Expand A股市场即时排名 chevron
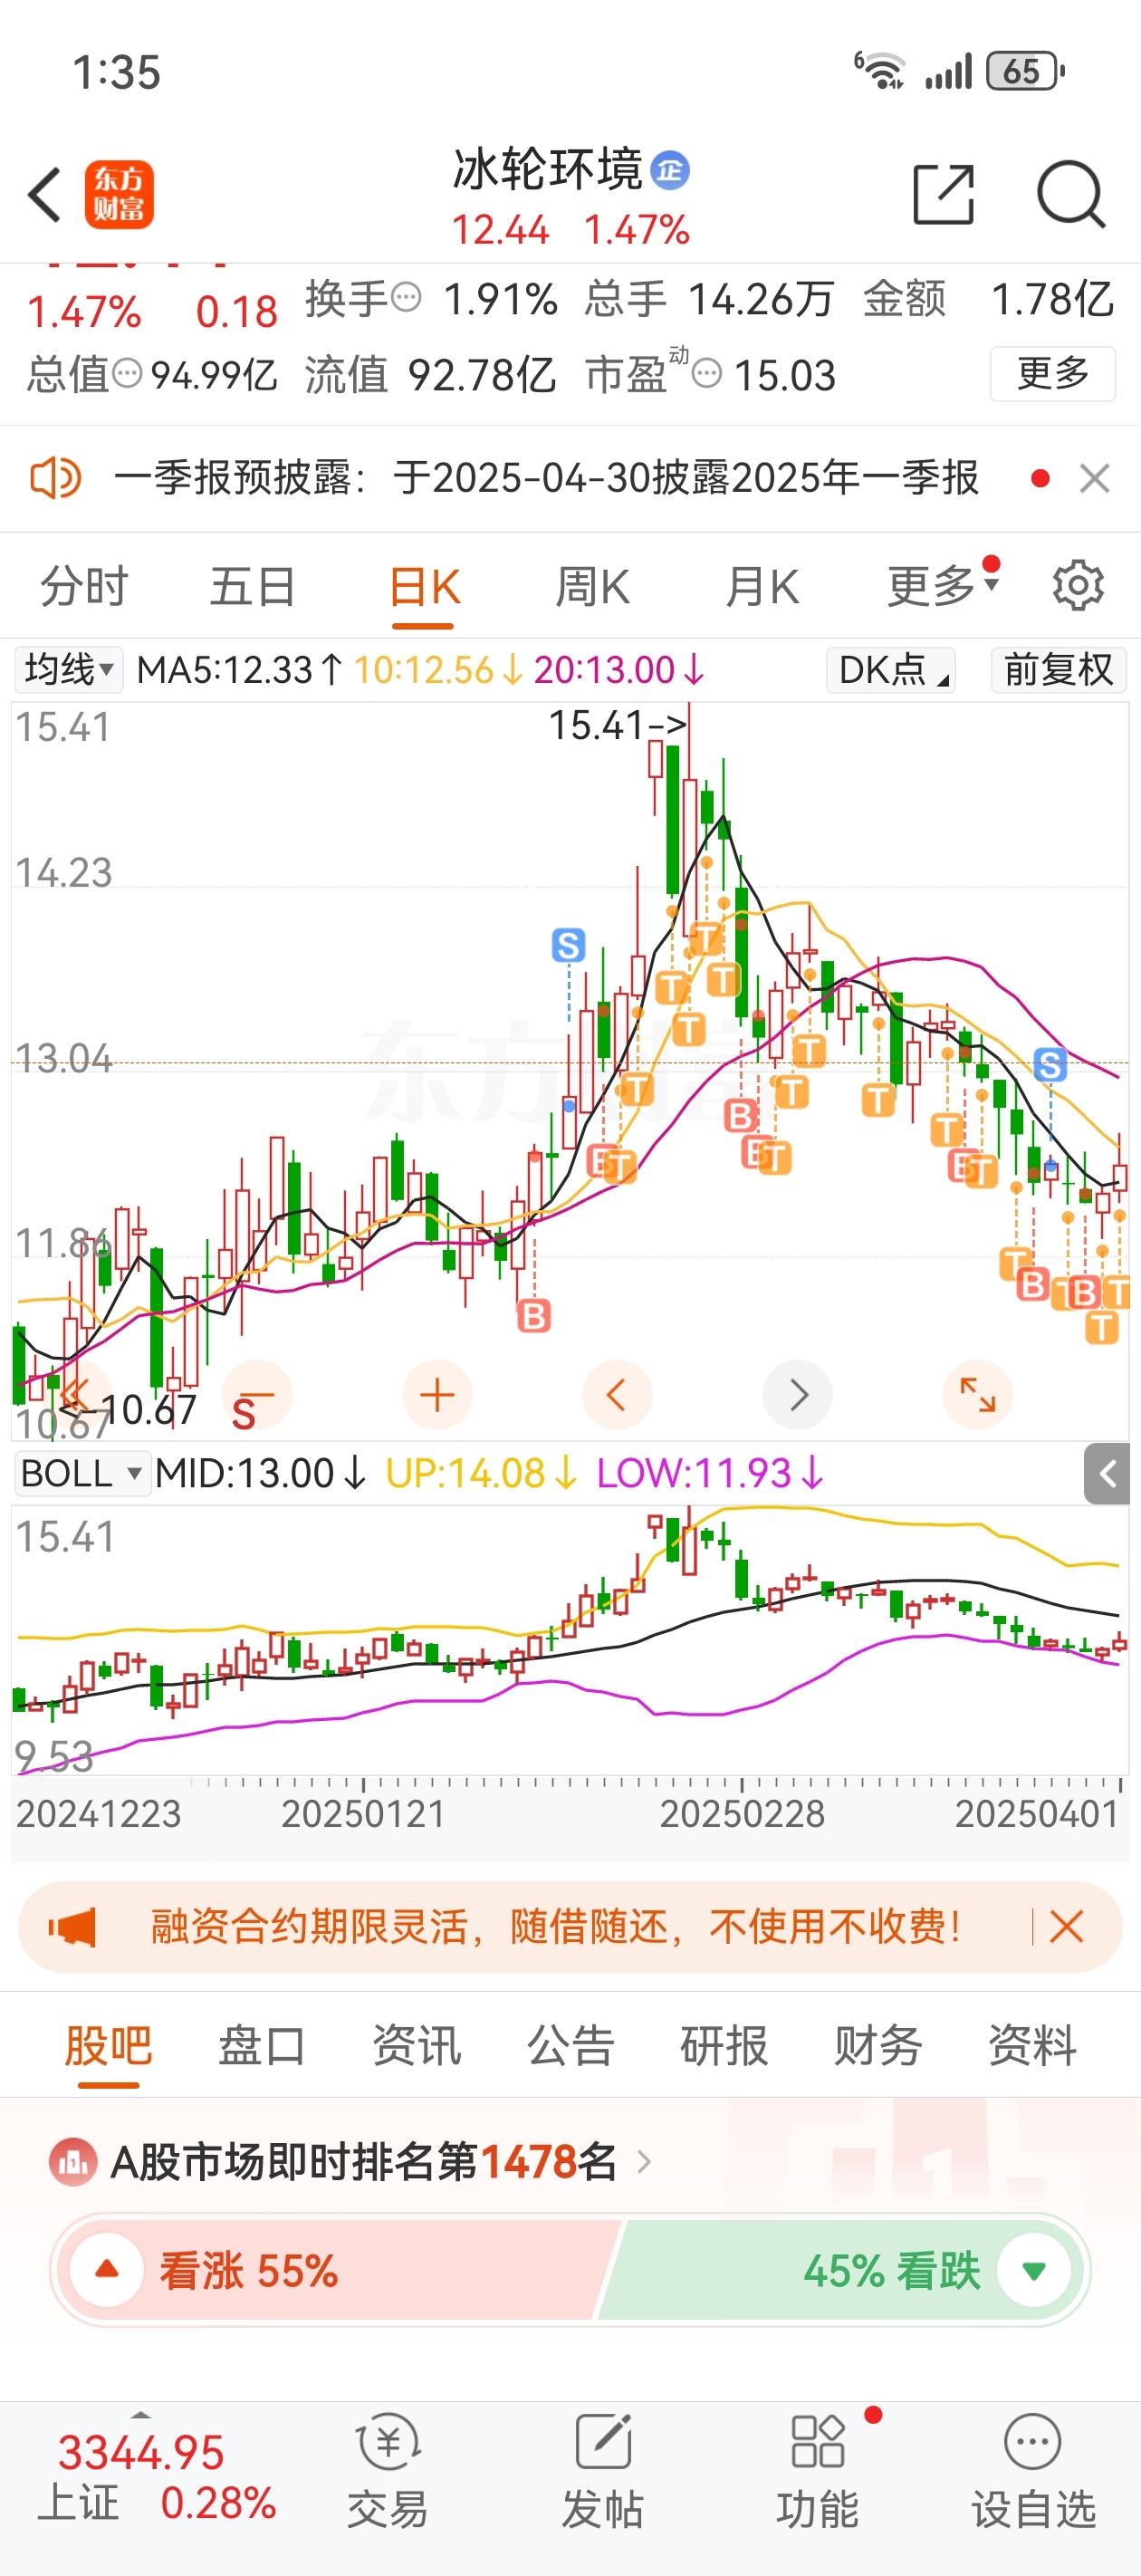 644,2162
